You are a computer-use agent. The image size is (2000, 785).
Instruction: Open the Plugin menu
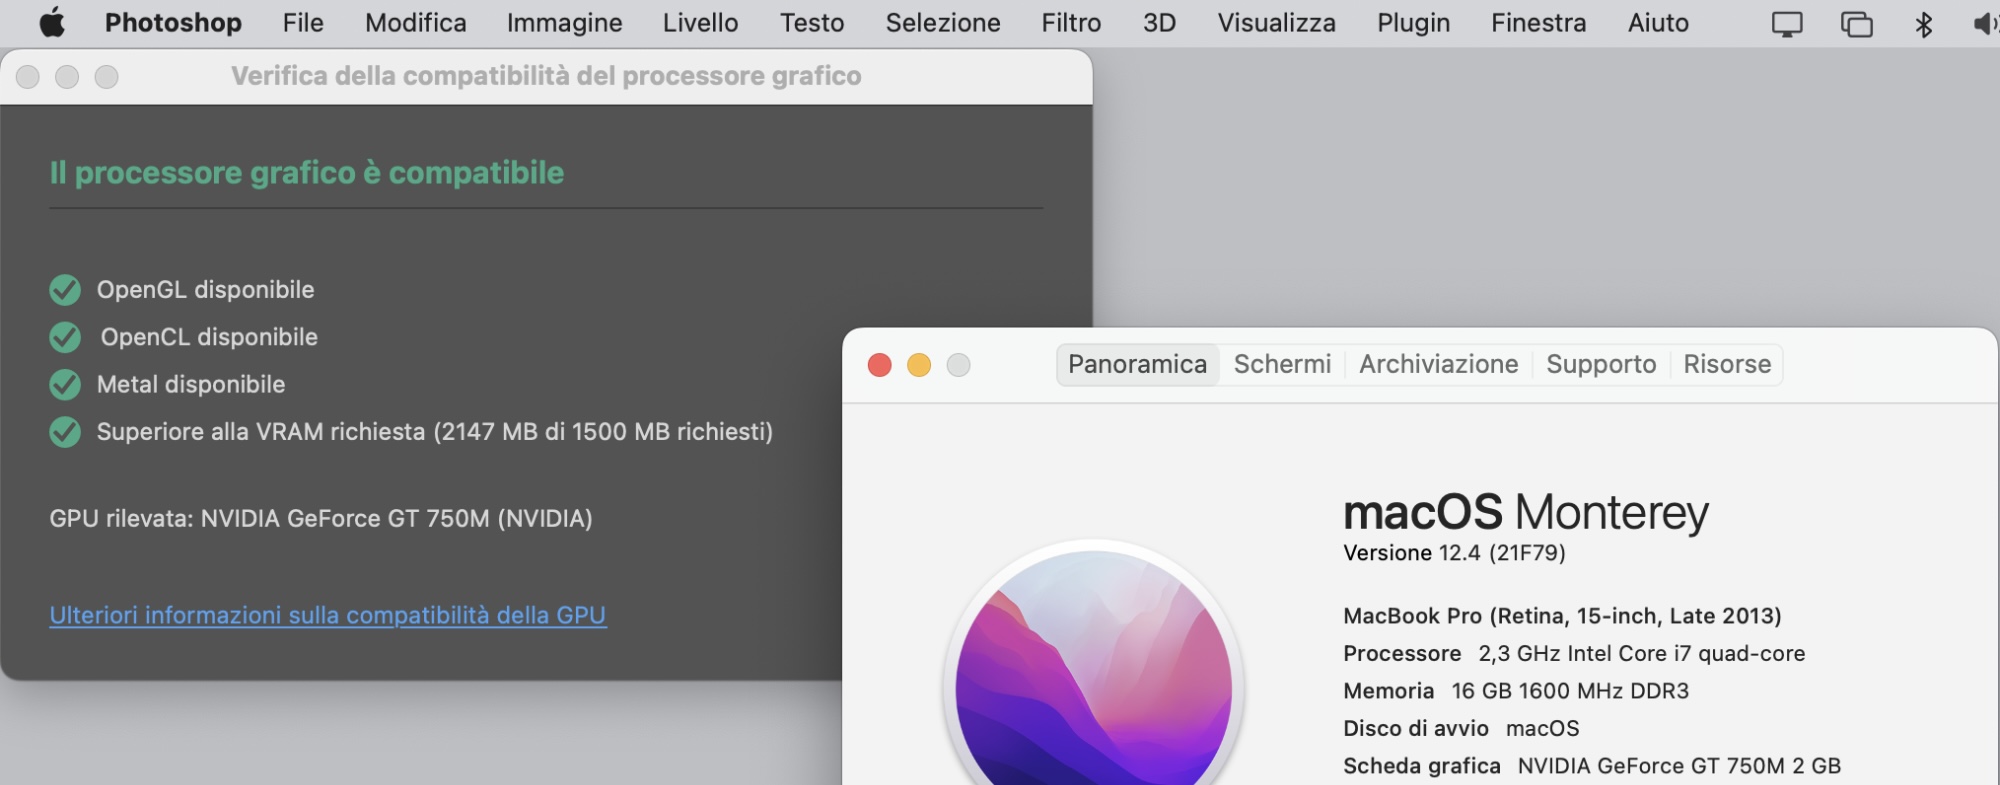click(1413, 22)
